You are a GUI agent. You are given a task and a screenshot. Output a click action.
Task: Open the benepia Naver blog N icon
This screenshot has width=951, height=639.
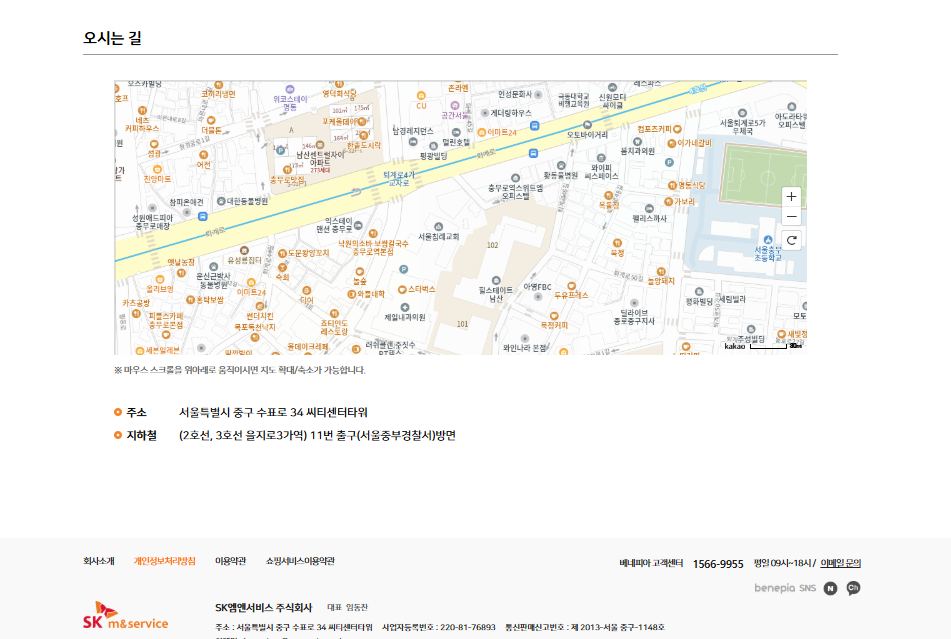830,588
